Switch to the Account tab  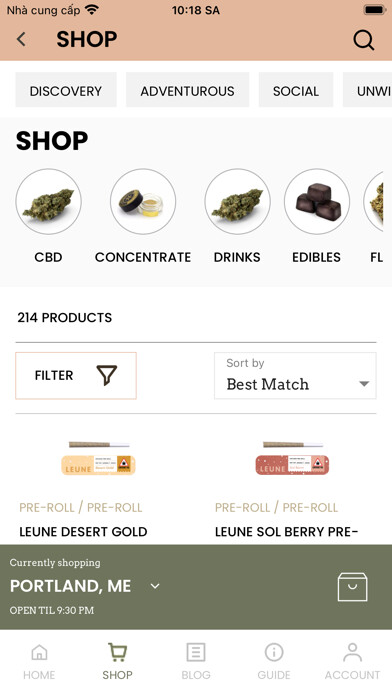click(352, 661)
